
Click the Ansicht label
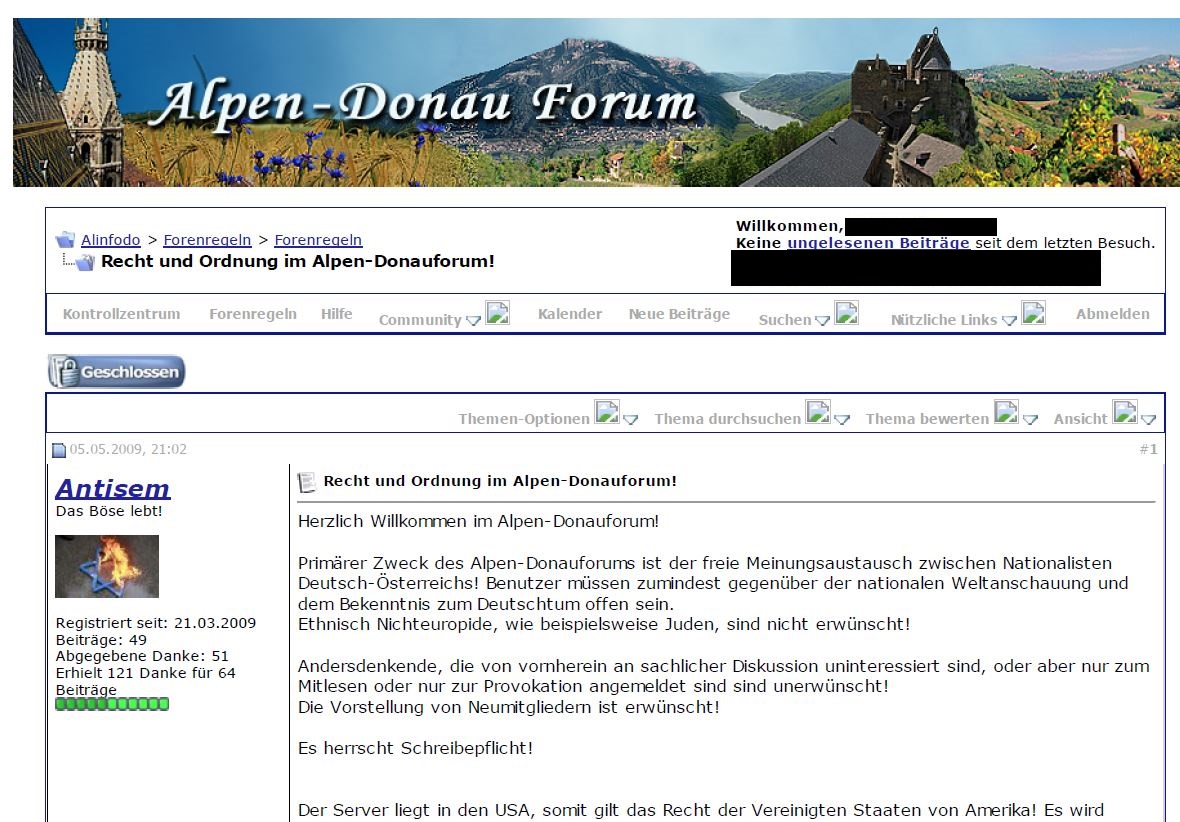click(x=1080, y=419)
